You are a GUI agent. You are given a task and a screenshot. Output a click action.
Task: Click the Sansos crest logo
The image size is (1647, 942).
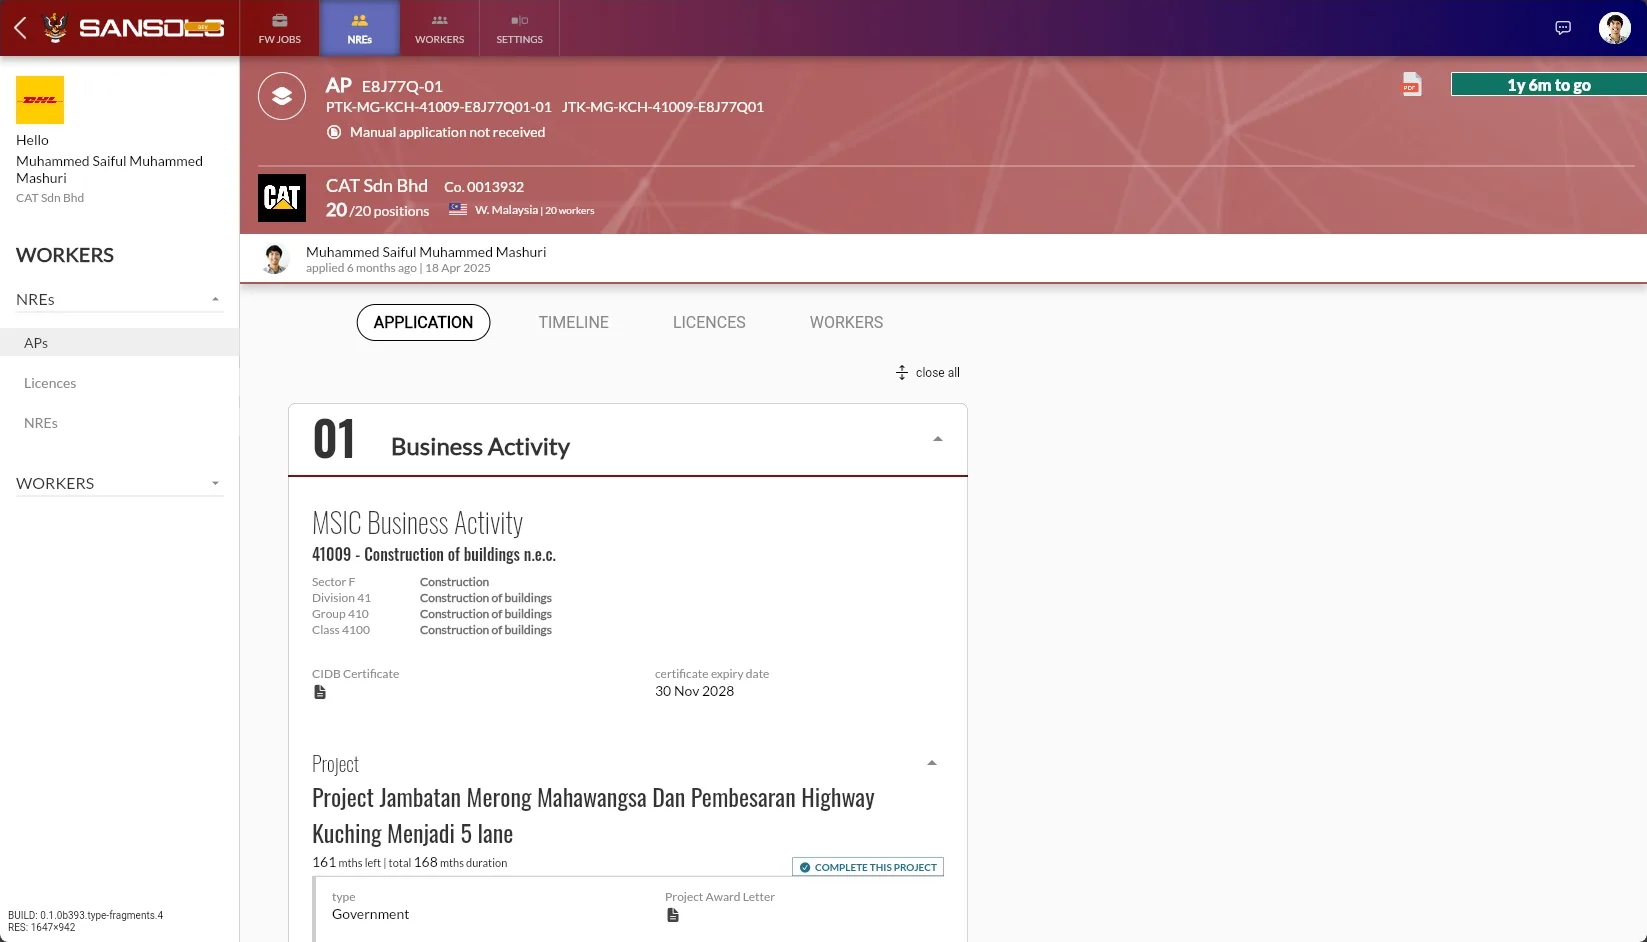[56, 28]
